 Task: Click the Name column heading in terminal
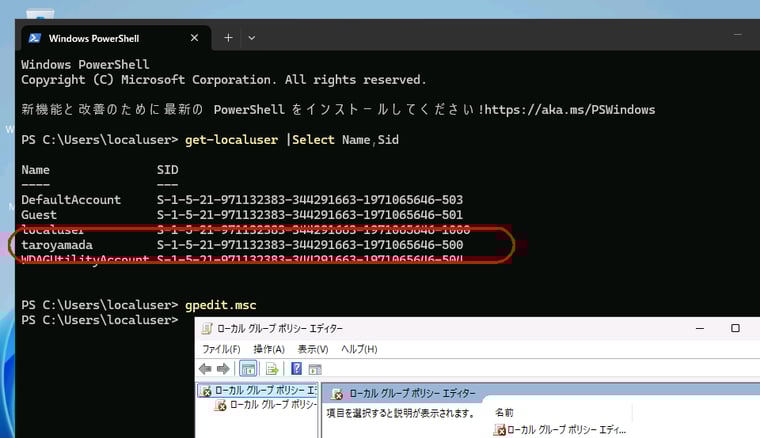tap(35, 170)
